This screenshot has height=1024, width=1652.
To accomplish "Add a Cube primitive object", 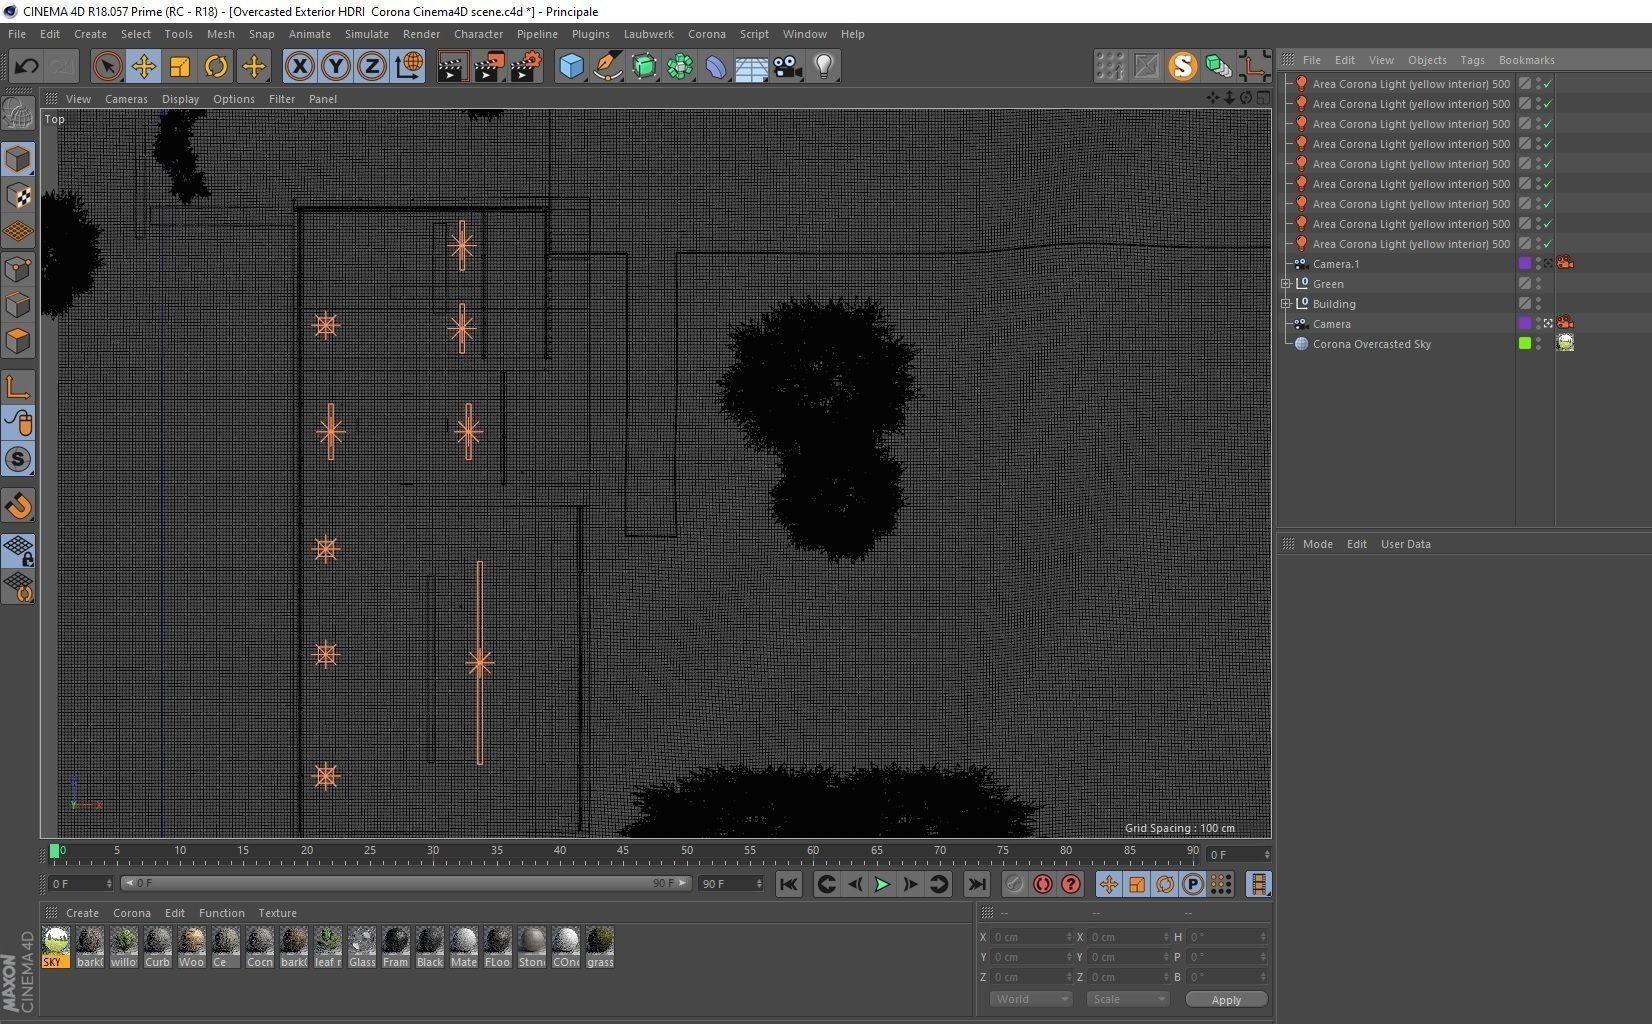I will pyautogui.click(x=571, y=67).
